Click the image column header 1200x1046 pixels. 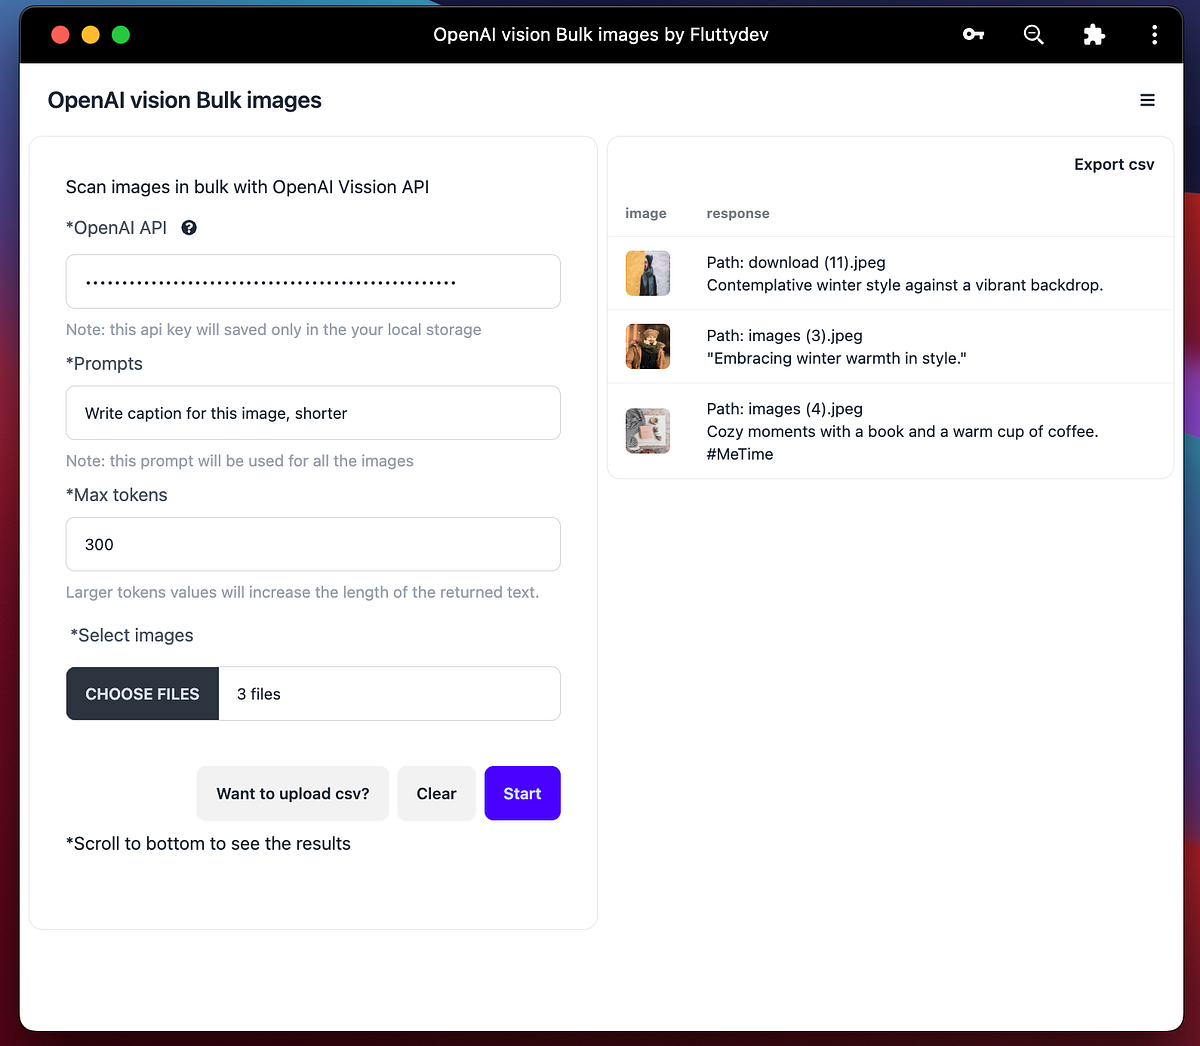(646, 213)
